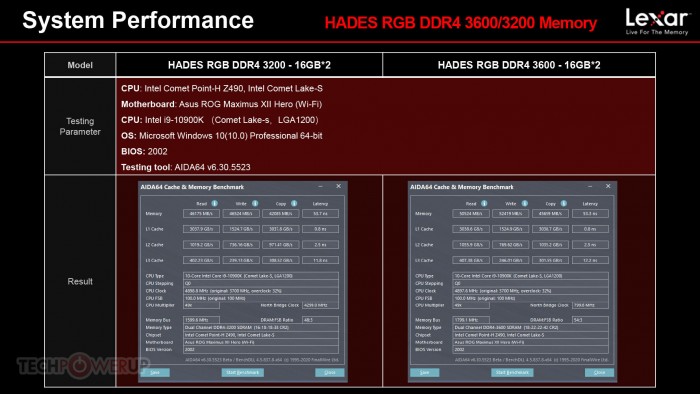Minimize the DDR4 3600 AIDA64 window
Viewport: 700px width, 394px height.
point(590,186)
